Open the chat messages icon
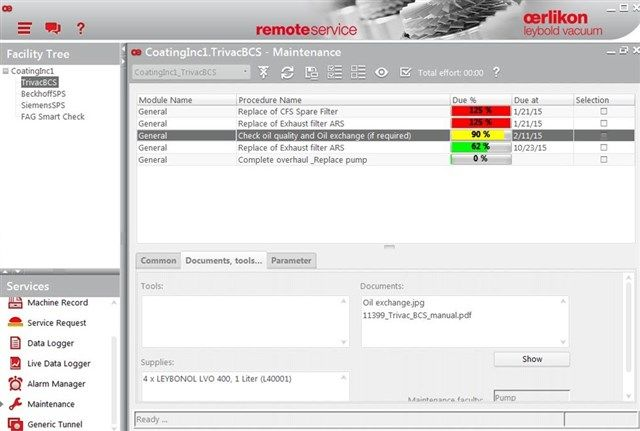 pos(53,28)
